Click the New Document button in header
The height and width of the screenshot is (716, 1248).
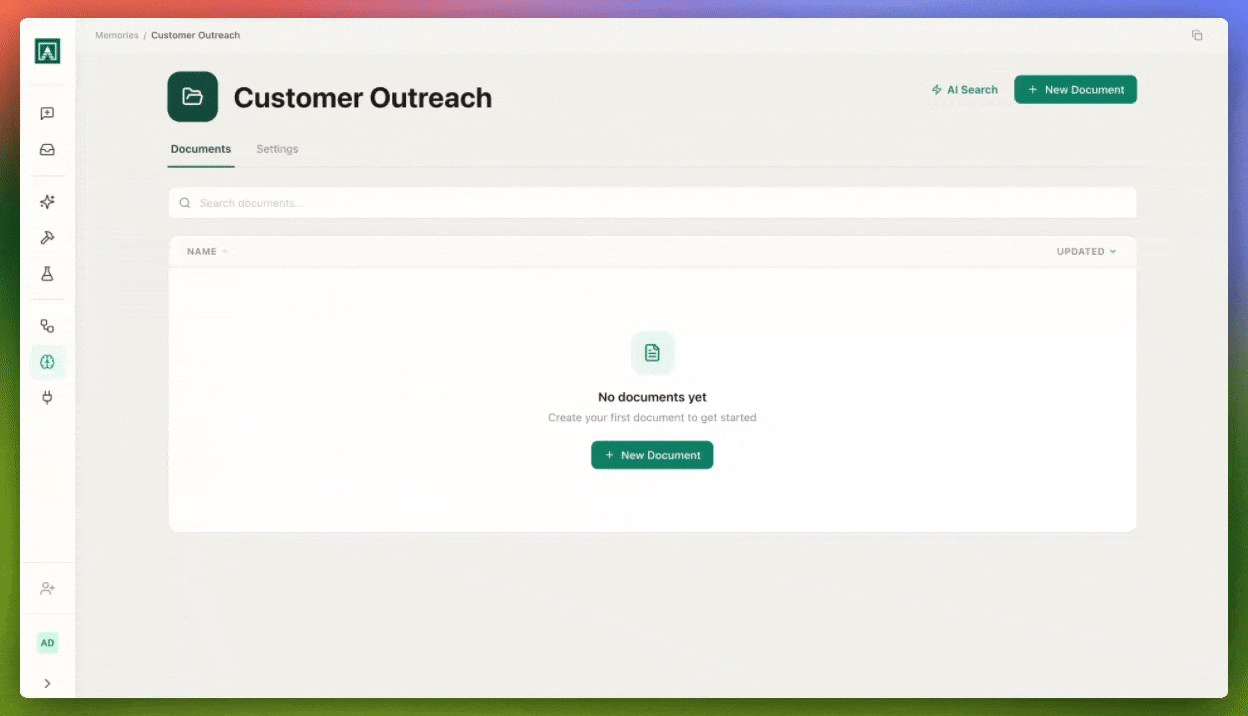[1075, 90]
